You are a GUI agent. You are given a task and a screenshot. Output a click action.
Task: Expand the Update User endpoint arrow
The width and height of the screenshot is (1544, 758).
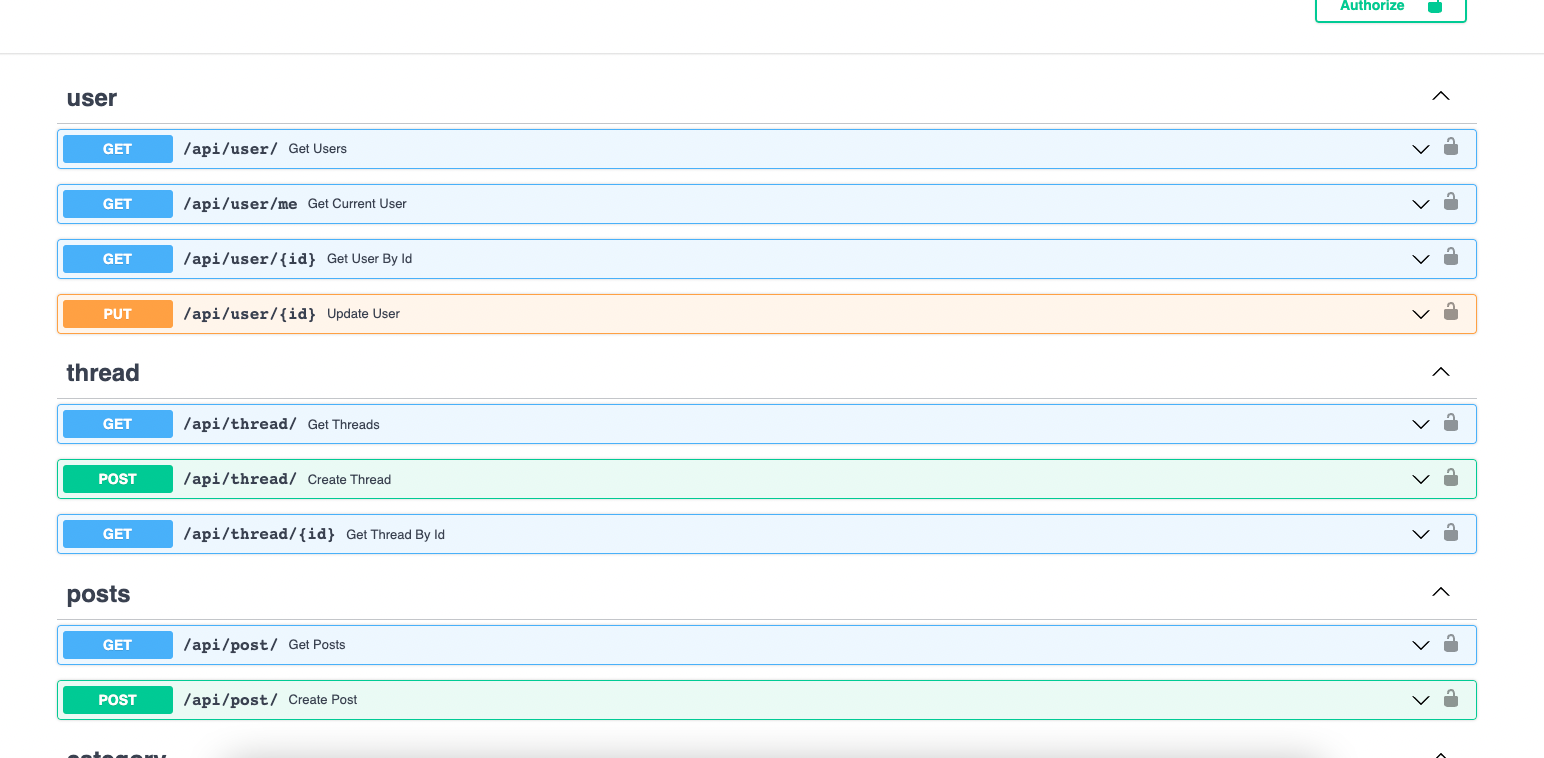[x=1420, y=314]
